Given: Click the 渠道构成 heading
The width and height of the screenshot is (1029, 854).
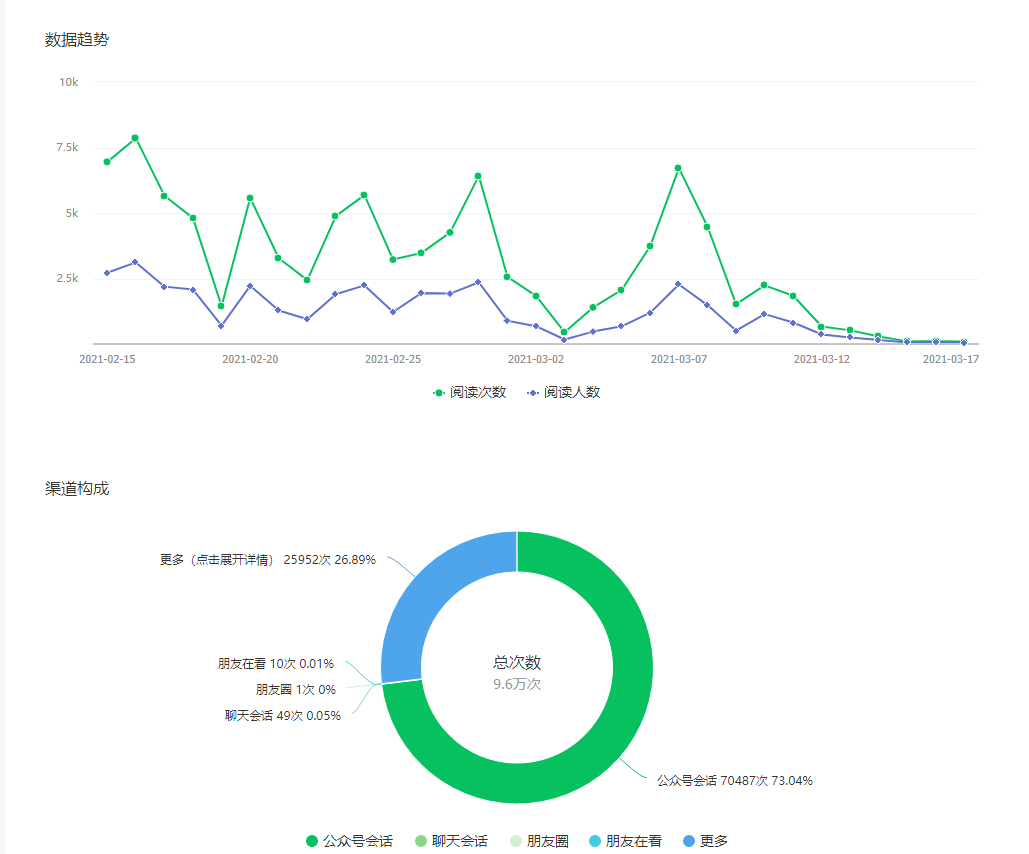Looking at the screenshot, I should [x=77, y=488].
